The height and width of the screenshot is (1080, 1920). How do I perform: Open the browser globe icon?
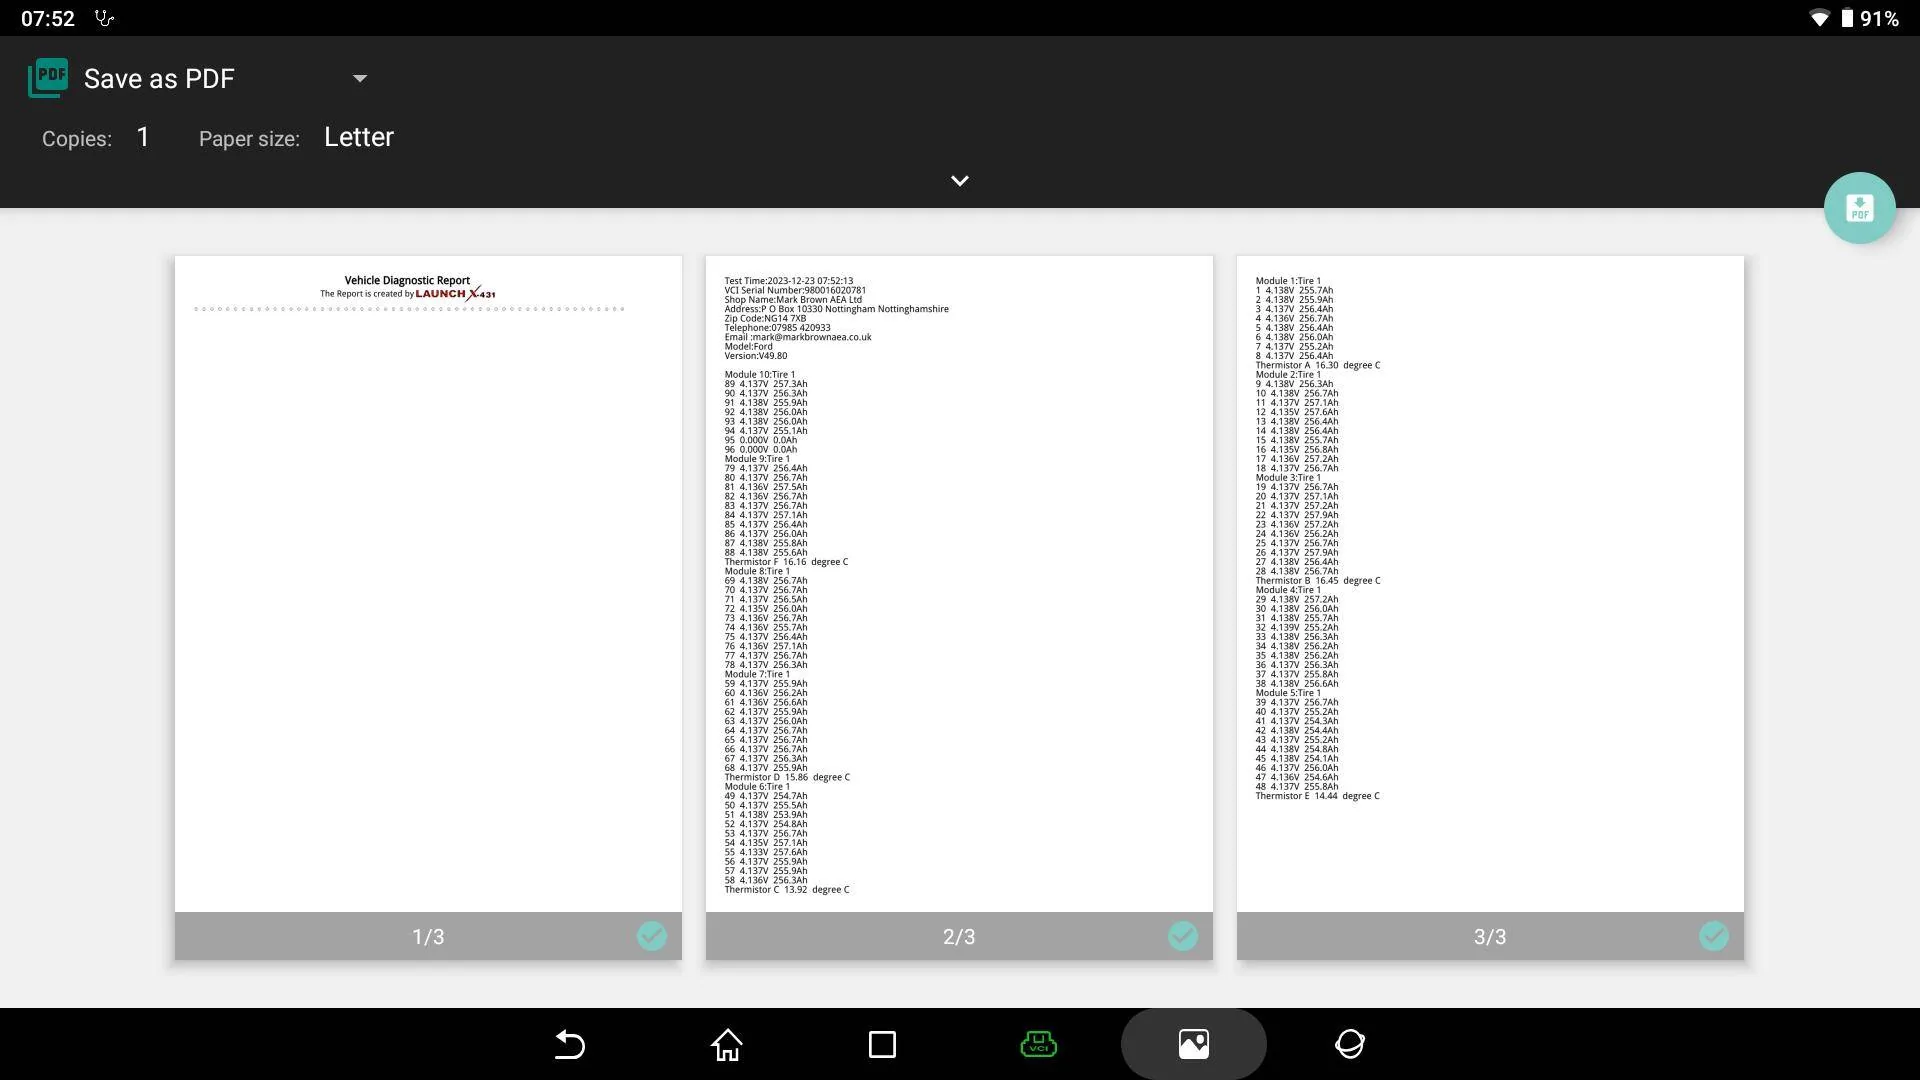(1350, 1044)
